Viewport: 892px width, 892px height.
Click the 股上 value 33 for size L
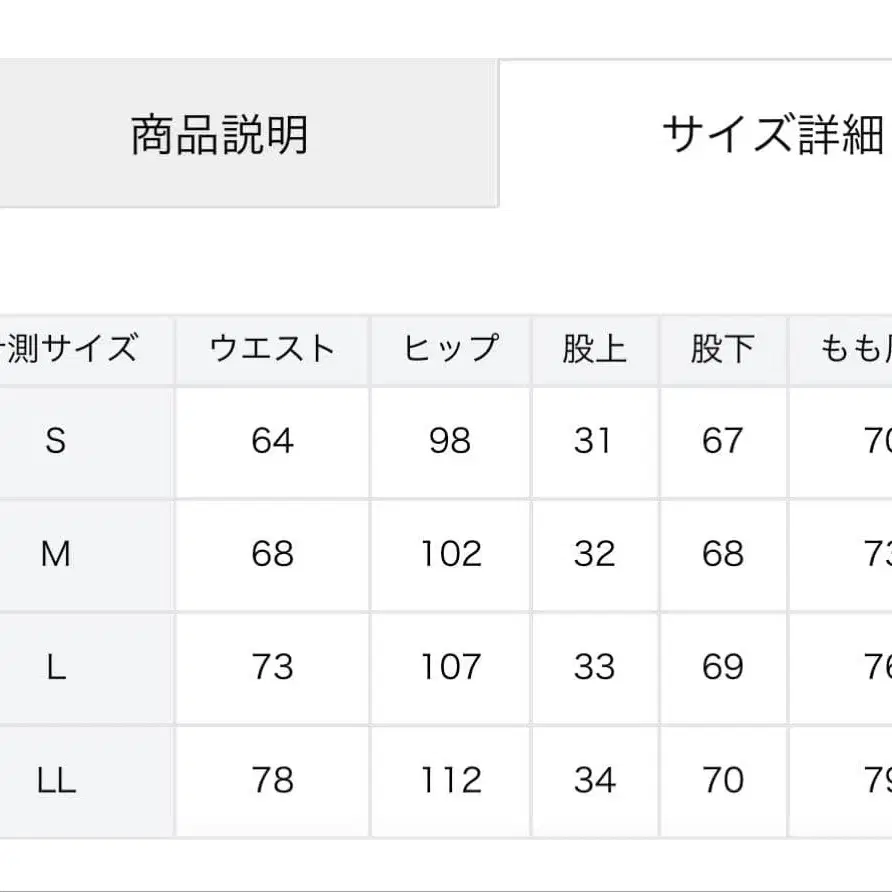point(595,666)
